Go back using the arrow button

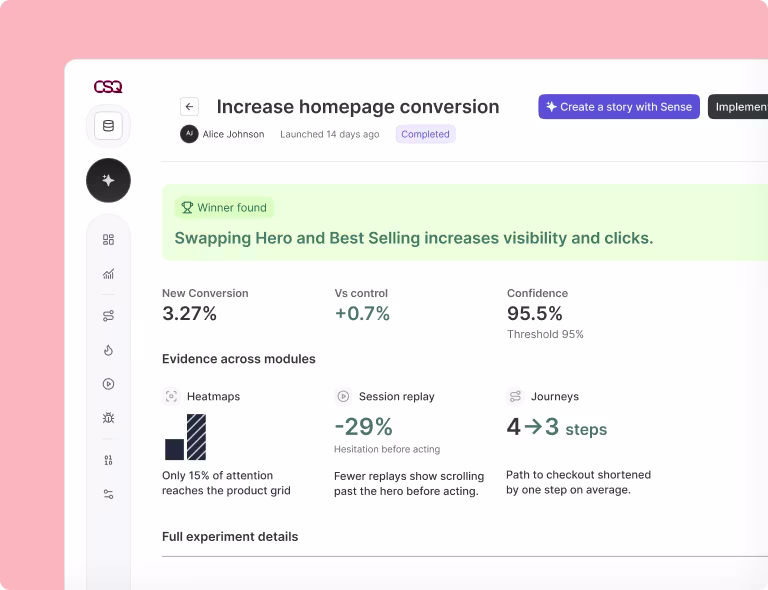(190, 106)
